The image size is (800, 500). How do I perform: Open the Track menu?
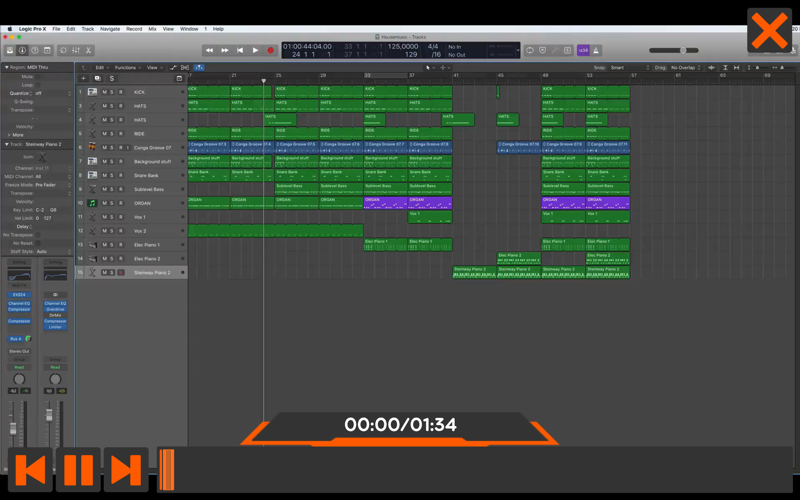88,29
